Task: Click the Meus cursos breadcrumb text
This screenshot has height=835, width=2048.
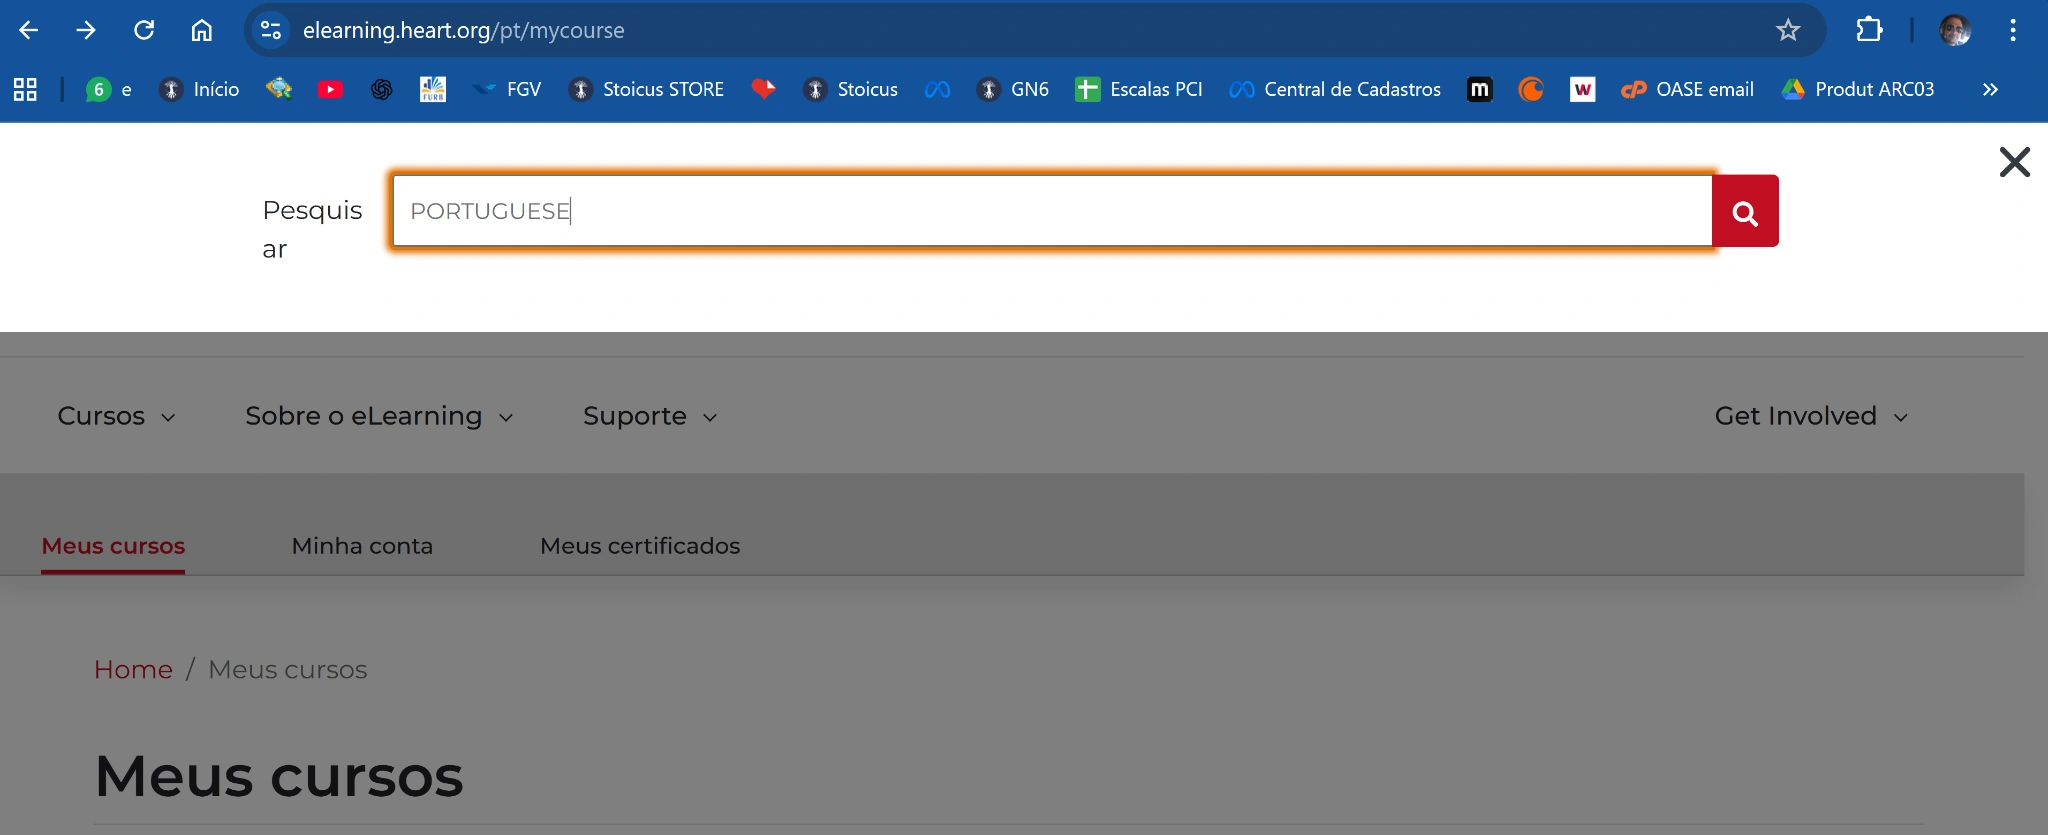Action: [x=288, y=669]
